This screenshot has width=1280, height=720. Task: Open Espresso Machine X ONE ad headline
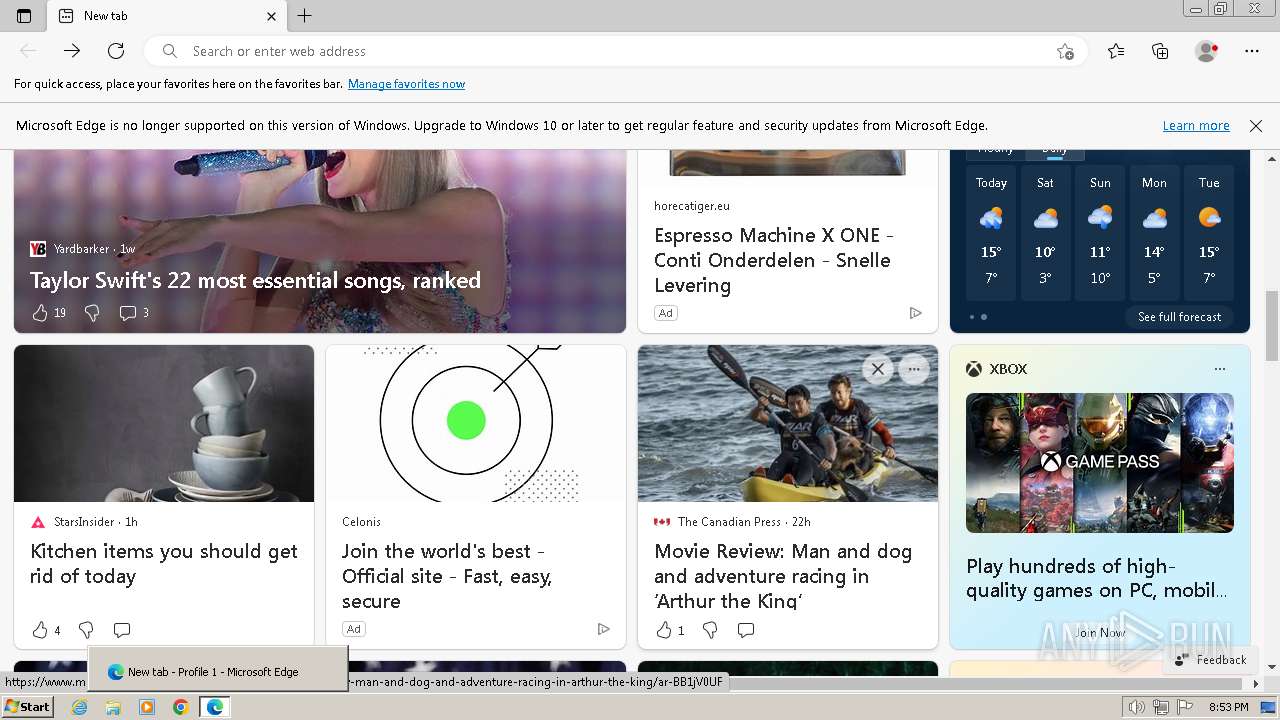click(x=773, y=260)
